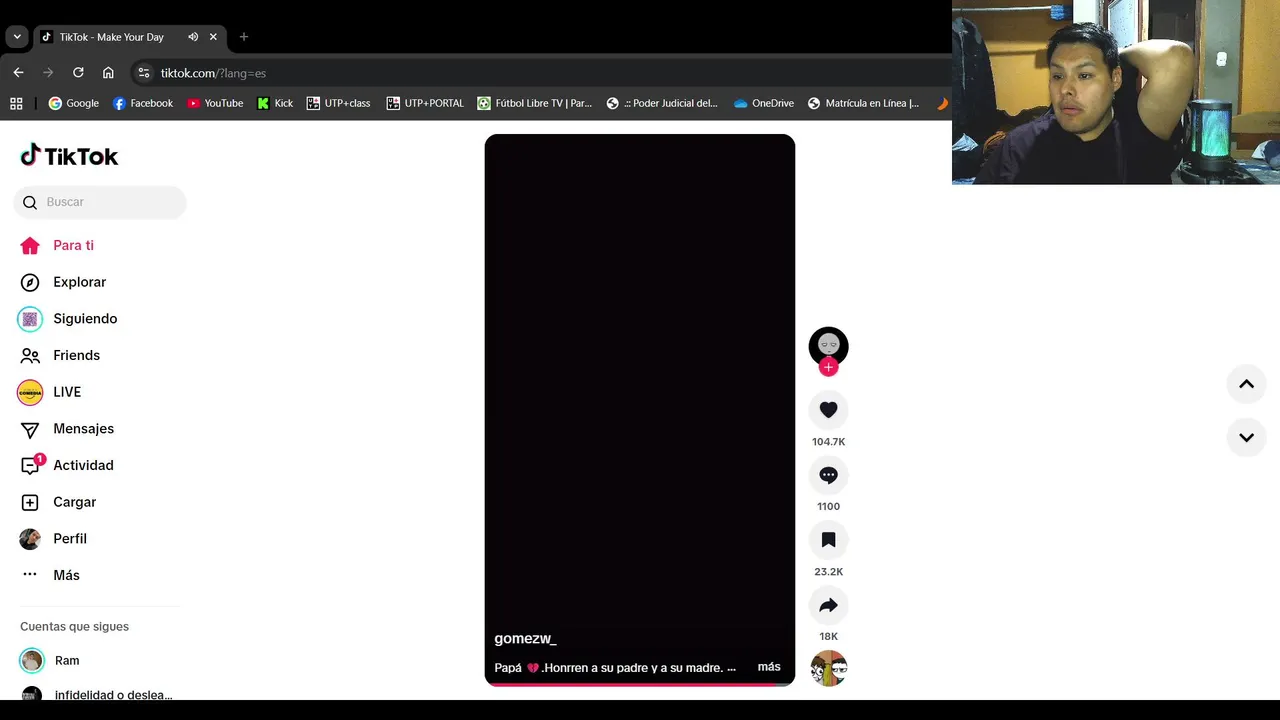Click Cargar to upload a video

[x=59, y=502]
